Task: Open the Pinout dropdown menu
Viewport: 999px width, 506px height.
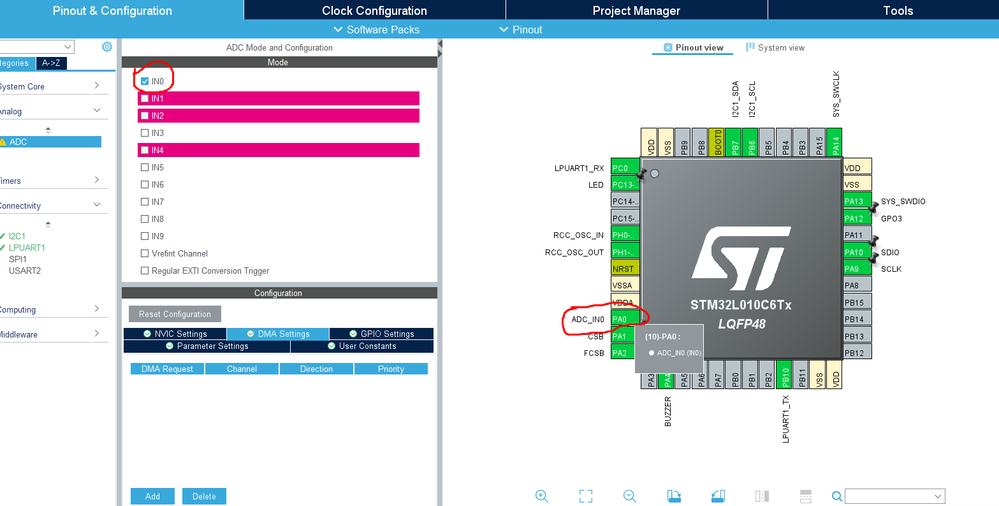Action: tap(521, 29)
